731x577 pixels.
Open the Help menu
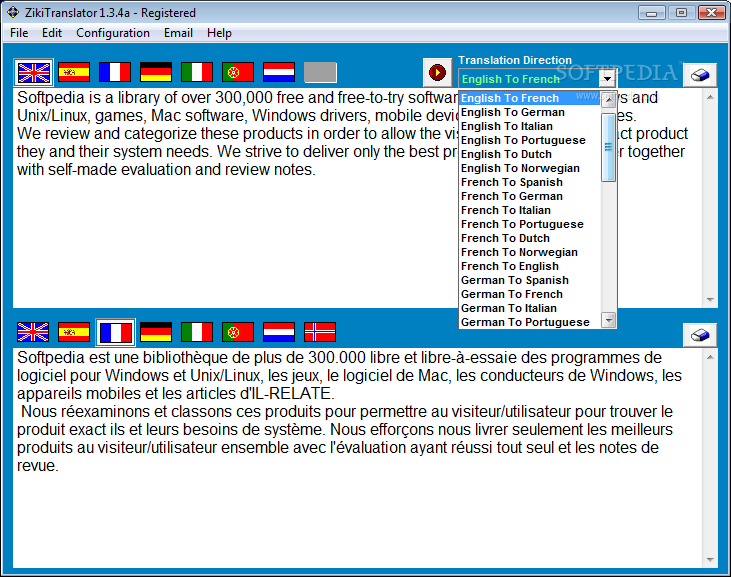tap(219, 33)
